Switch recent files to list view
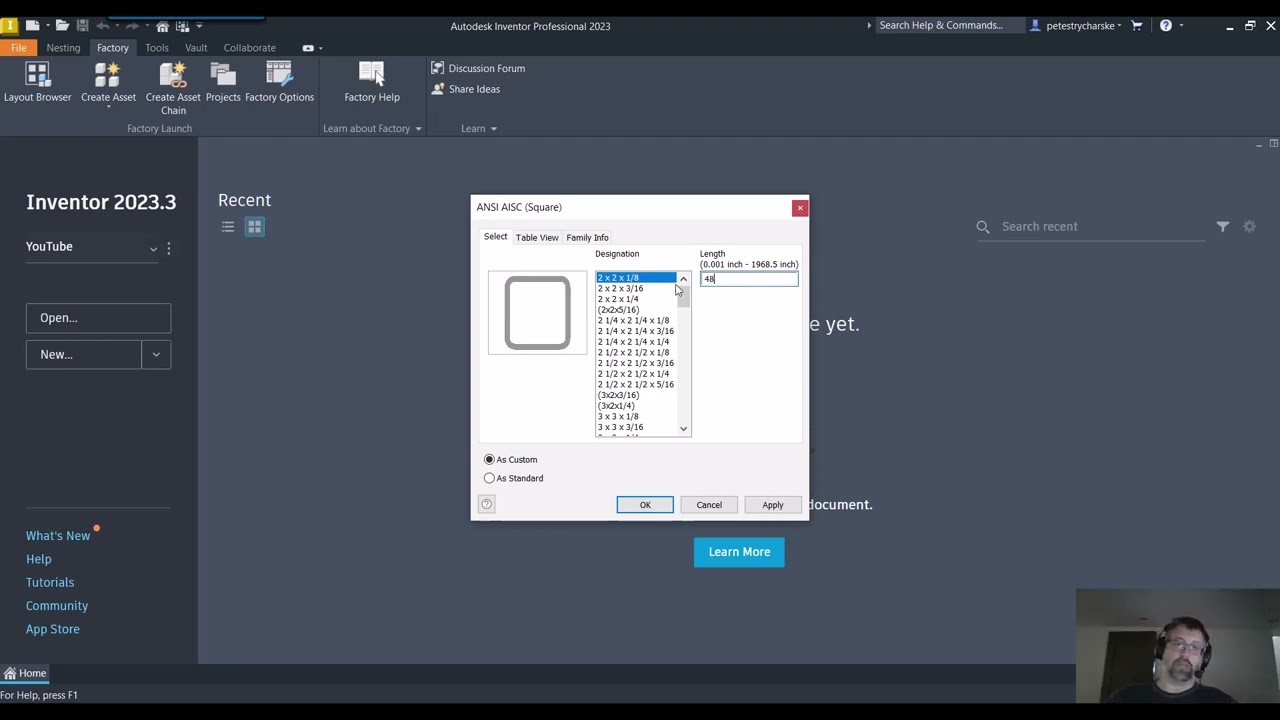Viewport: 1280px width, 720px height. (x=228, y=227)
